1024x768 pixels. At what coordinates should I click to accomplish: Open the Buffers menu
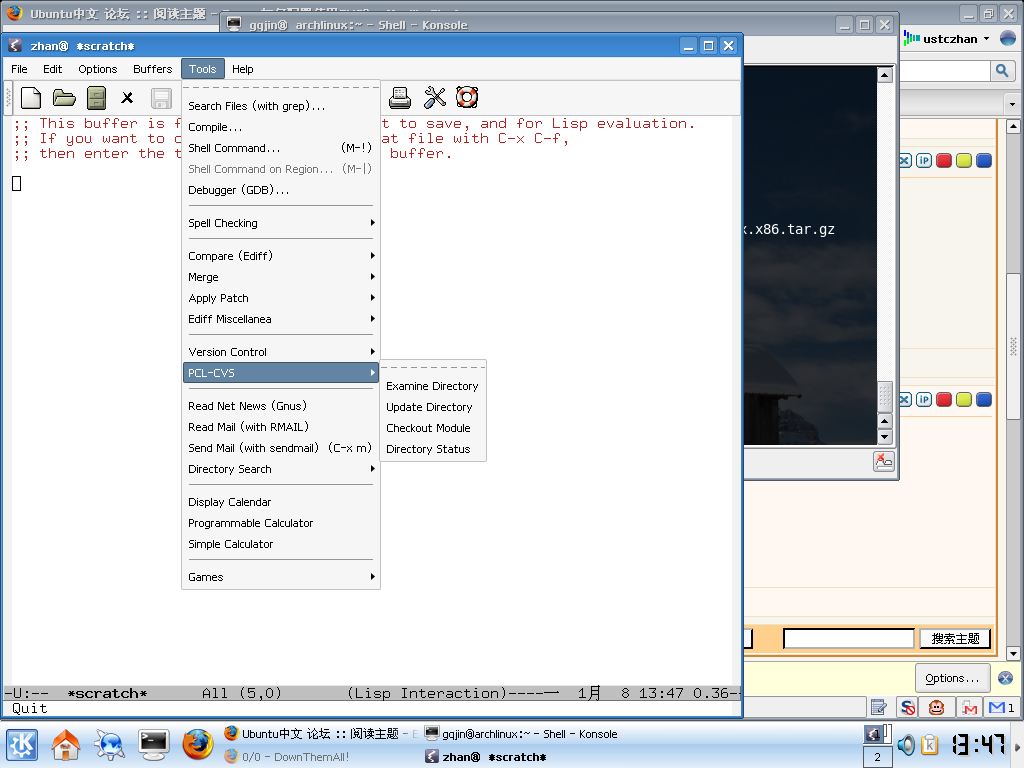(x=153, y=69)
